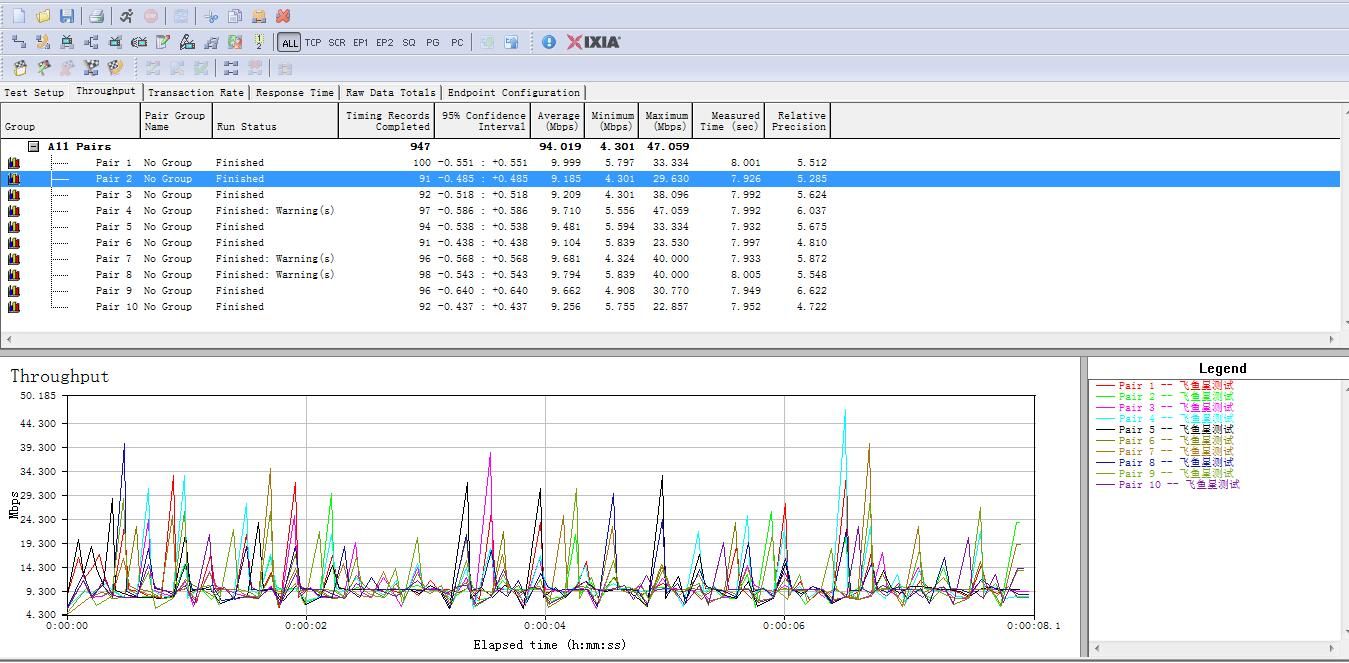Click Pair 4 'Finished: Warning(s)' status
This screenshot has height=663, width=1349.
click(275, 211)
